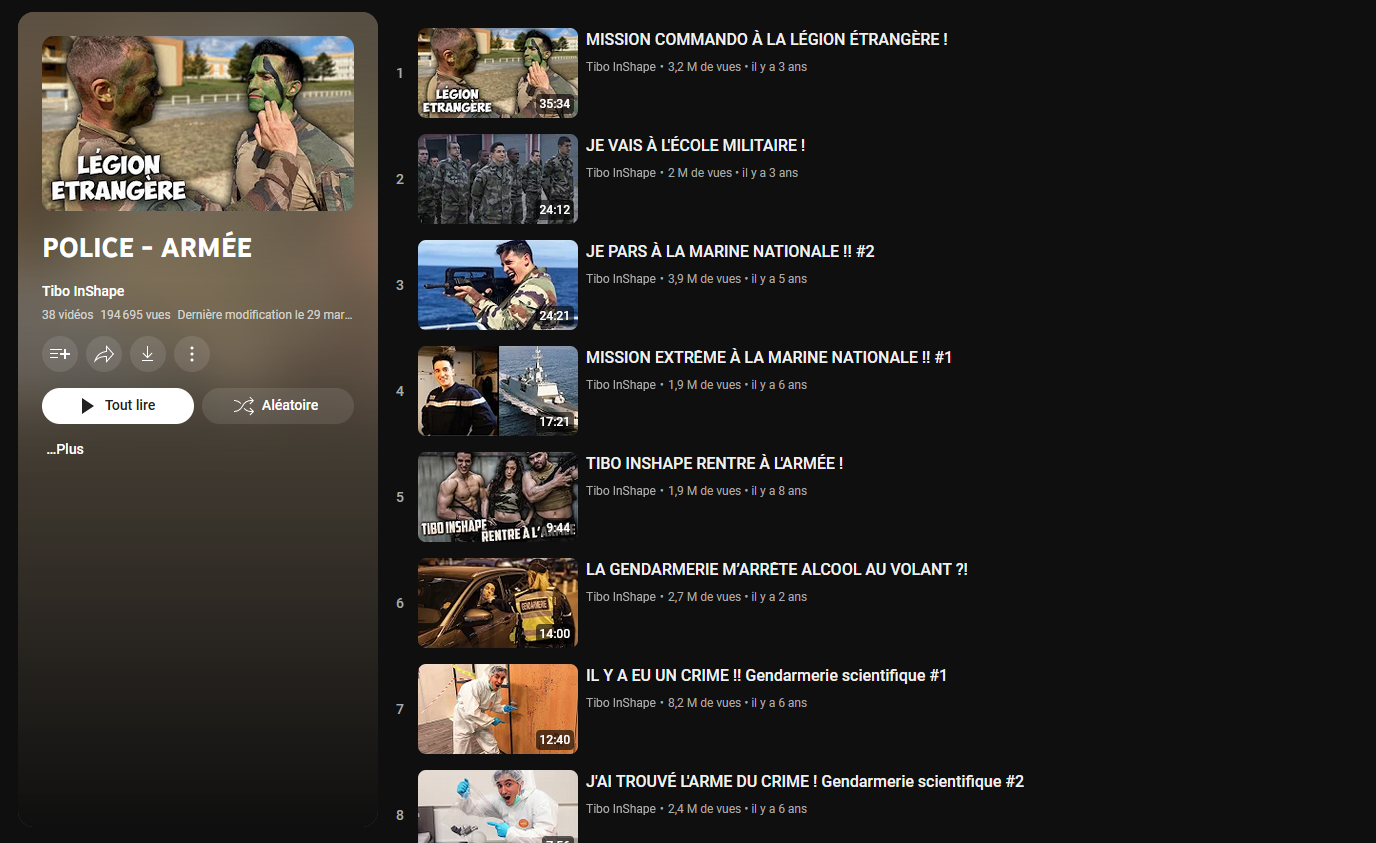Click Tout lire play button
The image size is (1376, 843).
(x=118, y=406)
